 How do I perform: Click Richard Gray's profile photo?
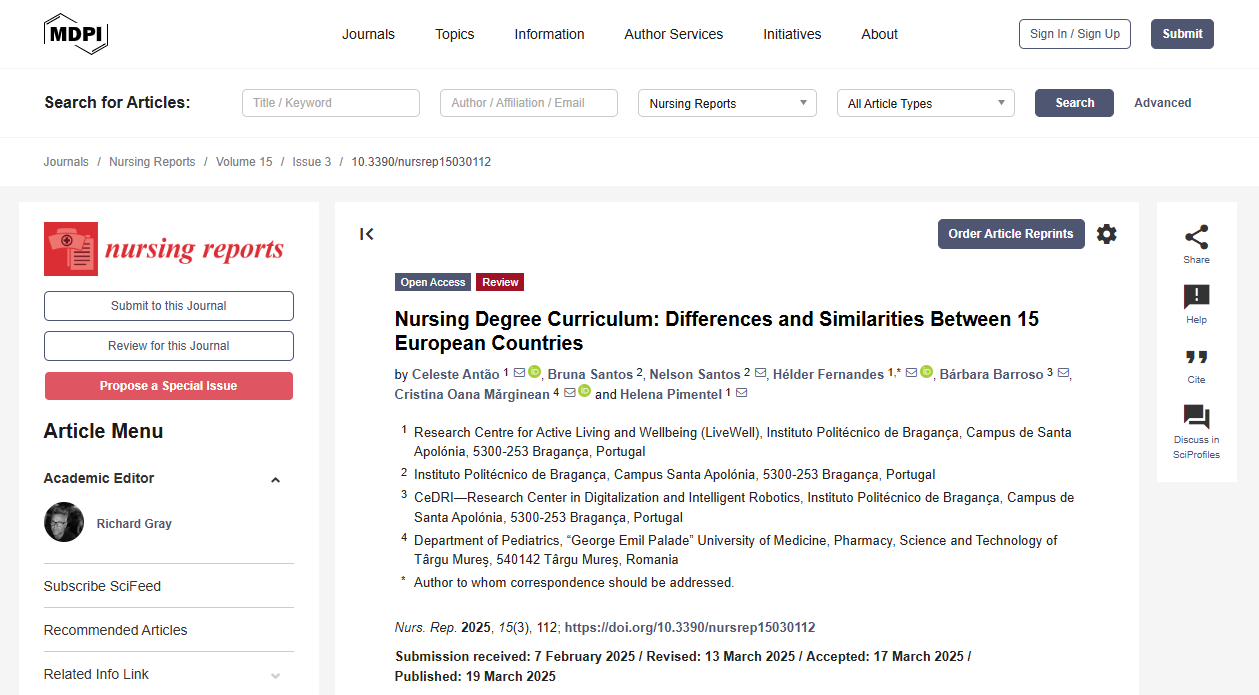point(64,522)
